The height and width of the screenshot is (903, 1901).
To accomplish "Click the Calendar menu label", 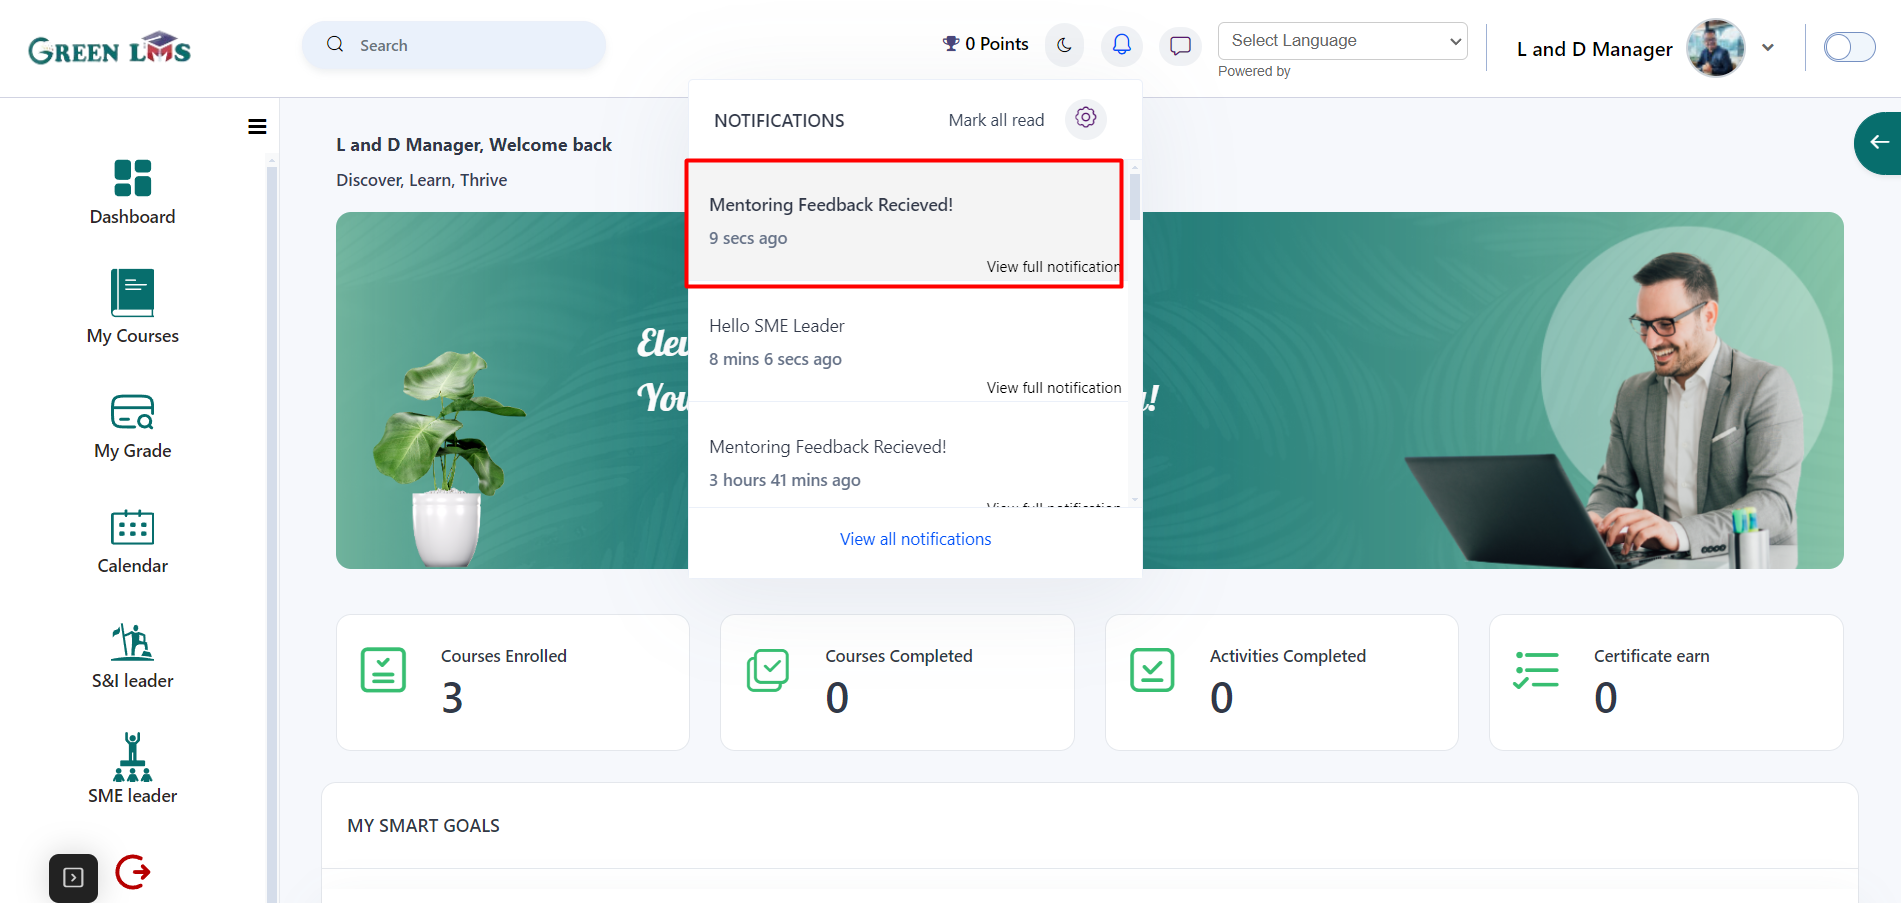I will (x=132, y=566).
